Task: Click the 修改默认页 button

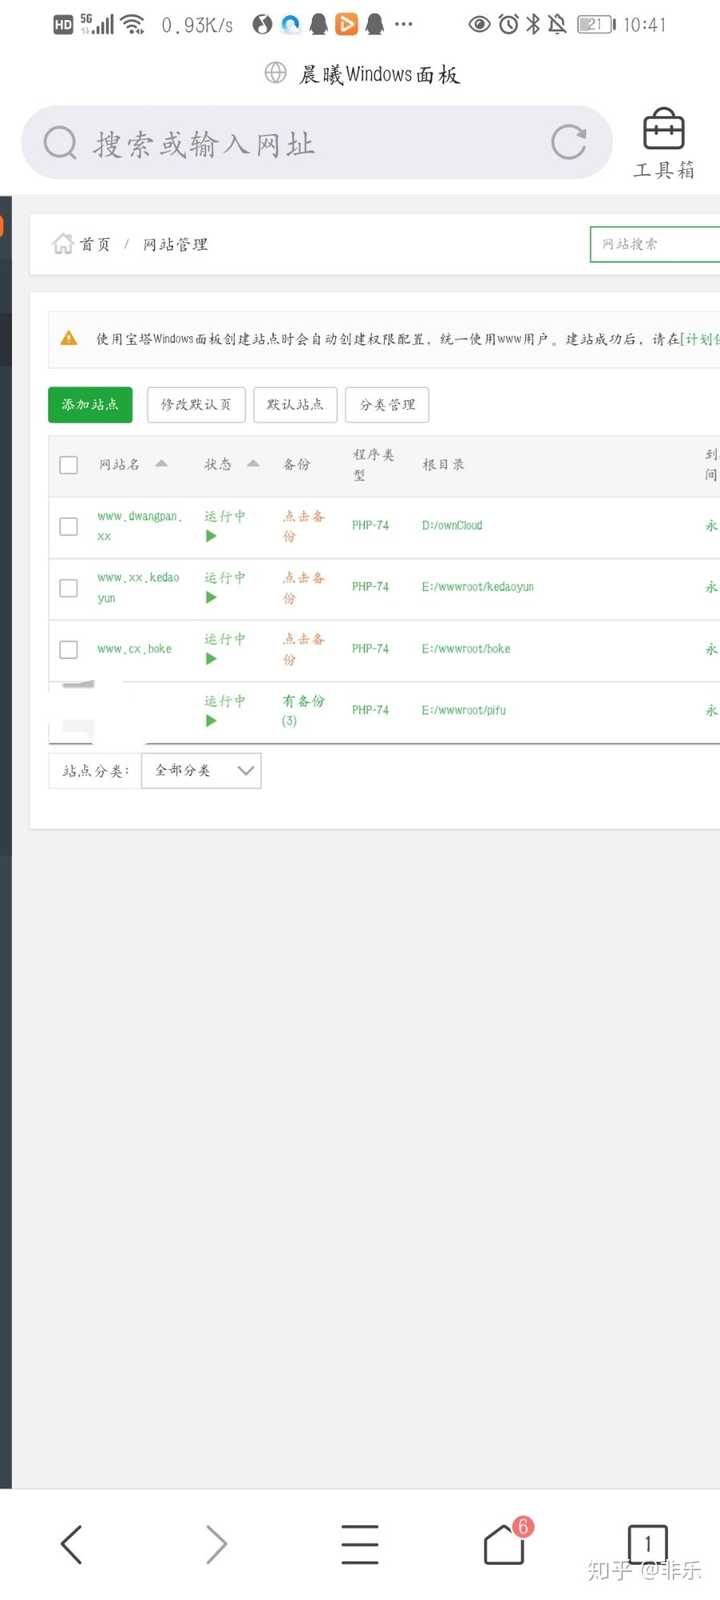Action: point(196,404)
